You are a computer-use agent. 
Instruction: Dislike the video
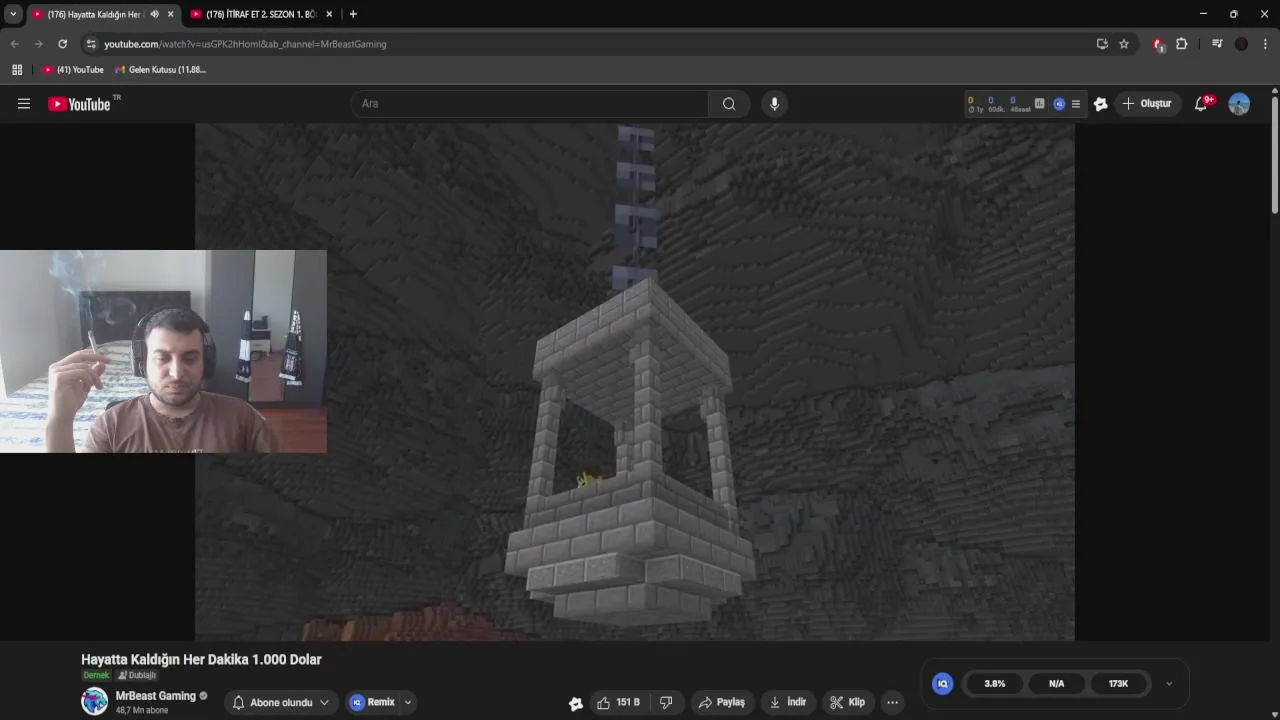point(666,703)
